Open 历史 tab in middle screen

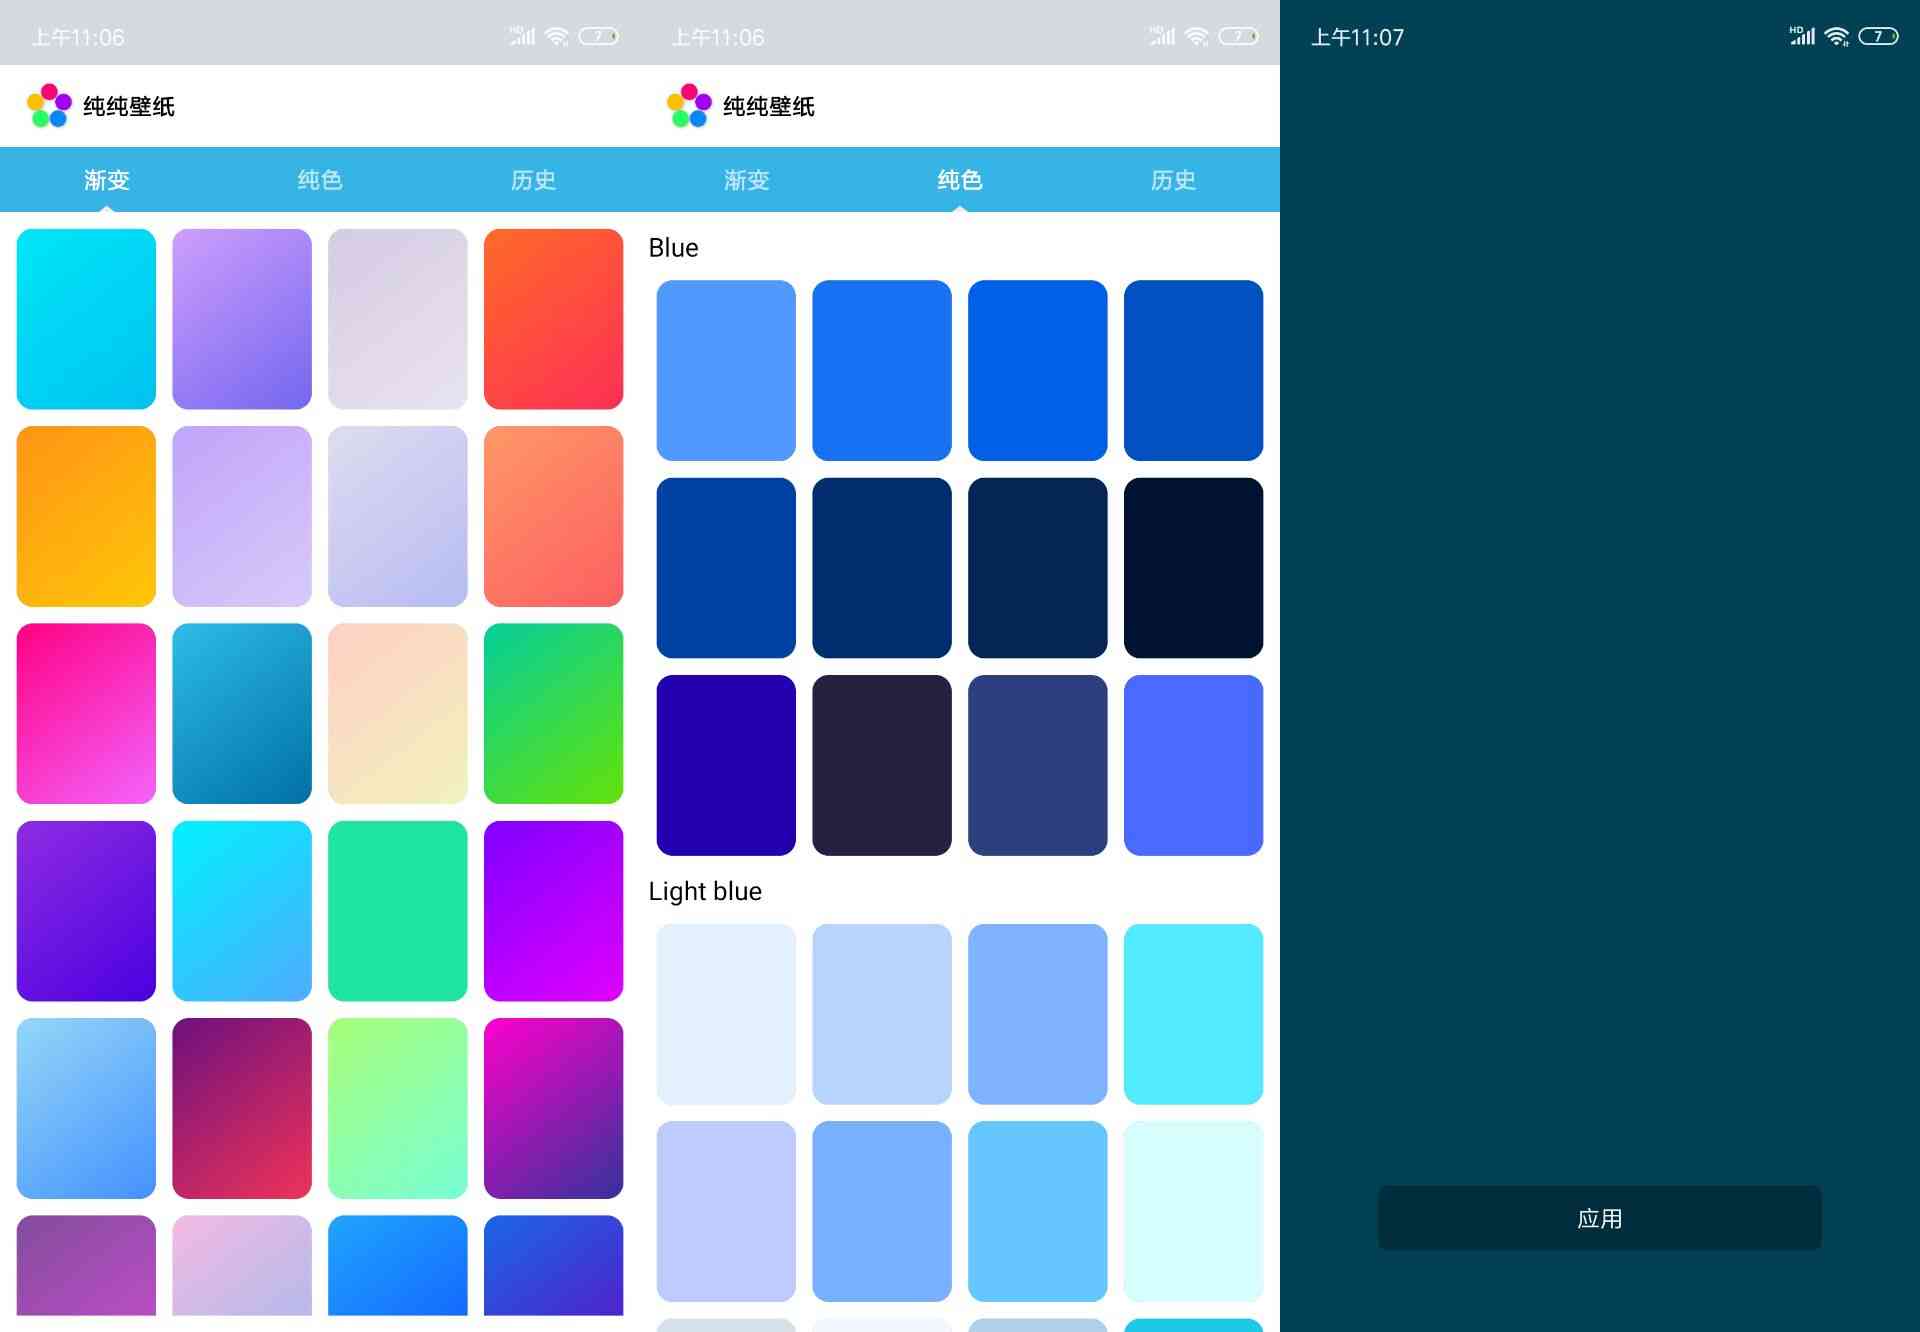point(1173,180)
